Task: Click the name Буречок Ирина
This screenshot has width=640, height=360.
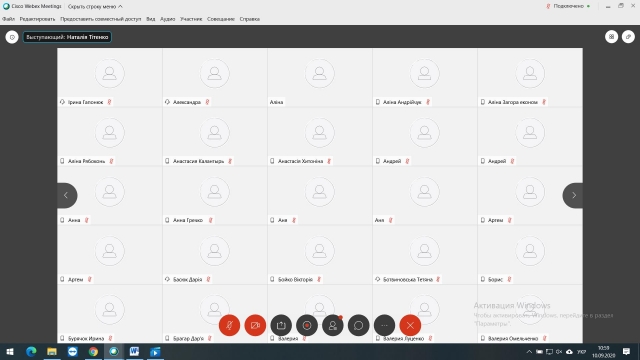Action: [86, 339]
